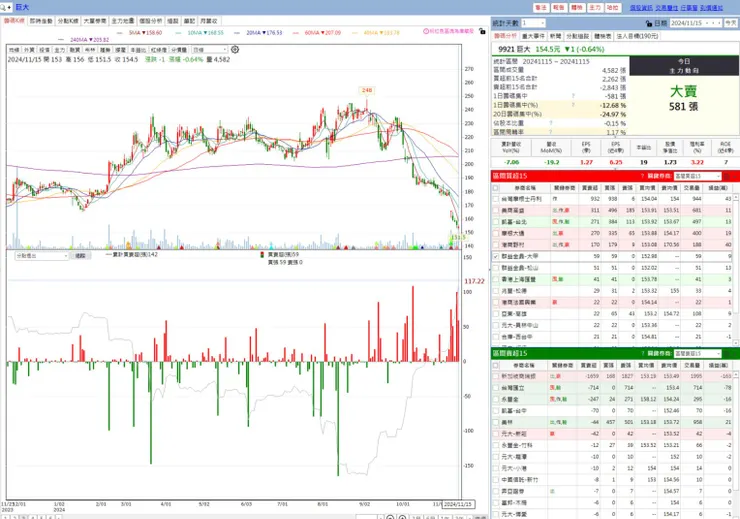Viewport: 740px width, 519px height.
Task: Expand the 分點進出 indicator dropdown
Action: click(42, 256)
